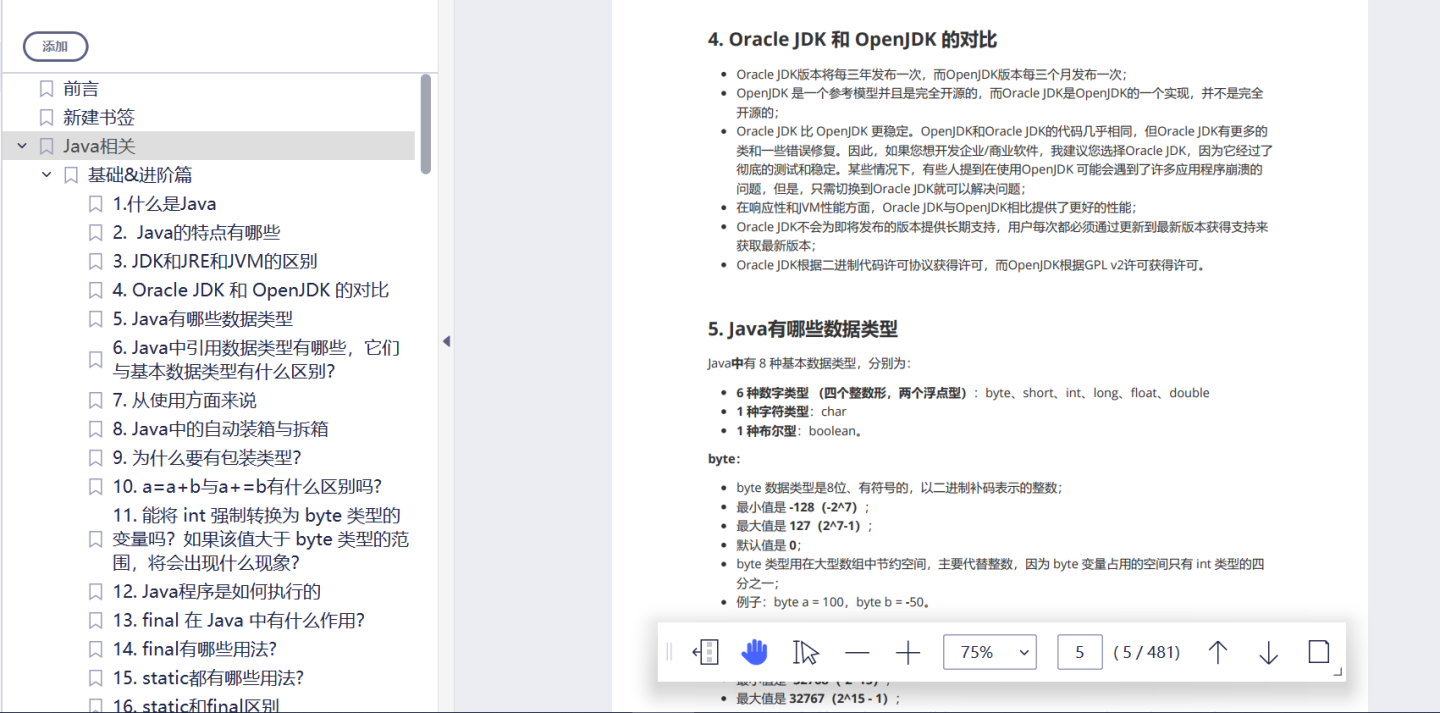Click the page number input showing 5

tap(1079, 651)
